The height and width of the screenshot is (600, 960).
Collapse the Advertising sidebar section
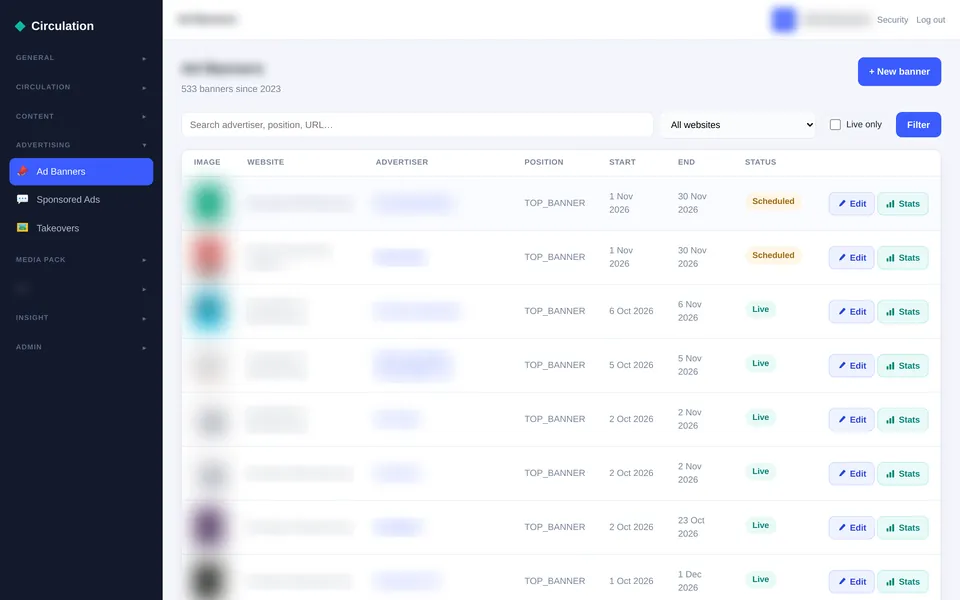[x=81, y=145]
